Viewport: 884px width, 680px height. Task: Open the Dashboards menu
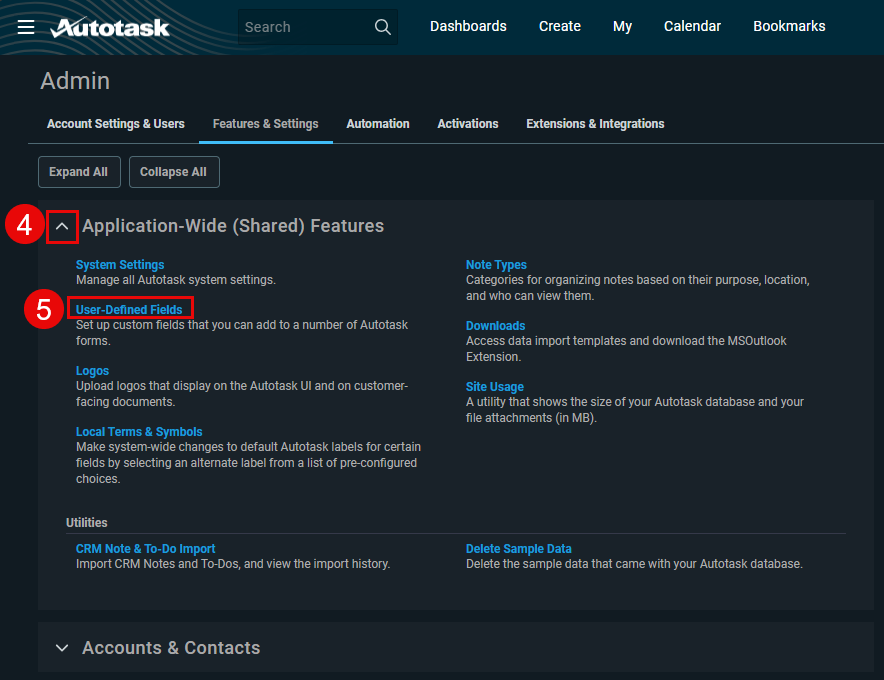468,27
